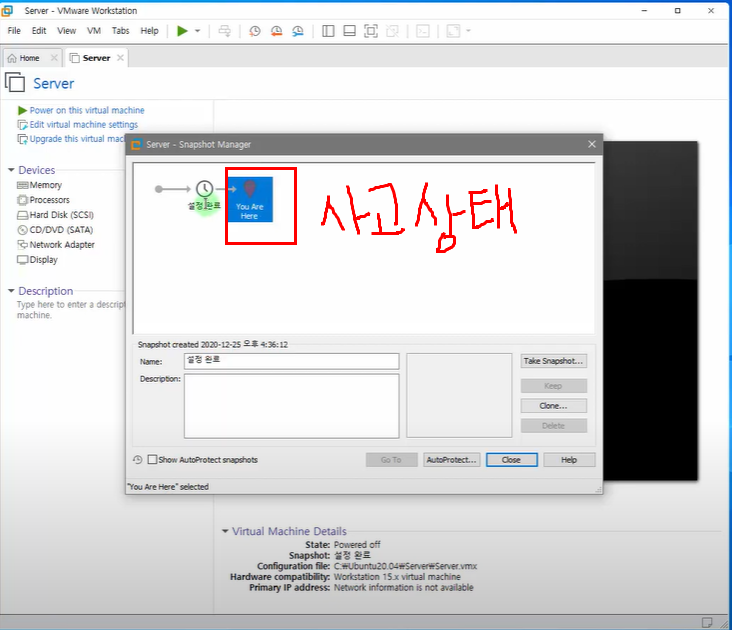
Task: Click the snapshot tree root dot
Action: 159,189
